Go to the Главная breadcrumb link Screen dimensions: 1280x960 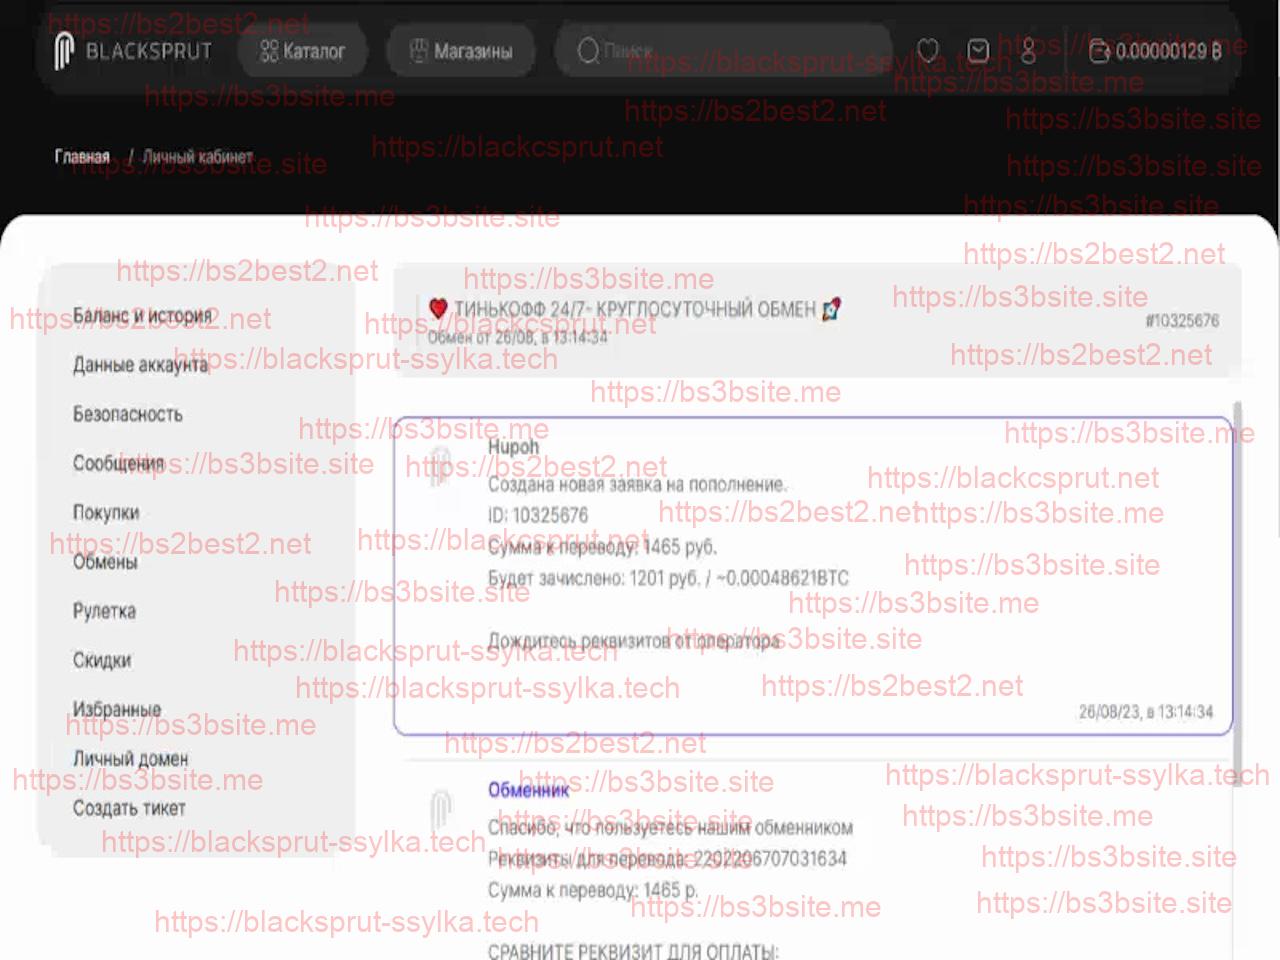tap(82, 157)
